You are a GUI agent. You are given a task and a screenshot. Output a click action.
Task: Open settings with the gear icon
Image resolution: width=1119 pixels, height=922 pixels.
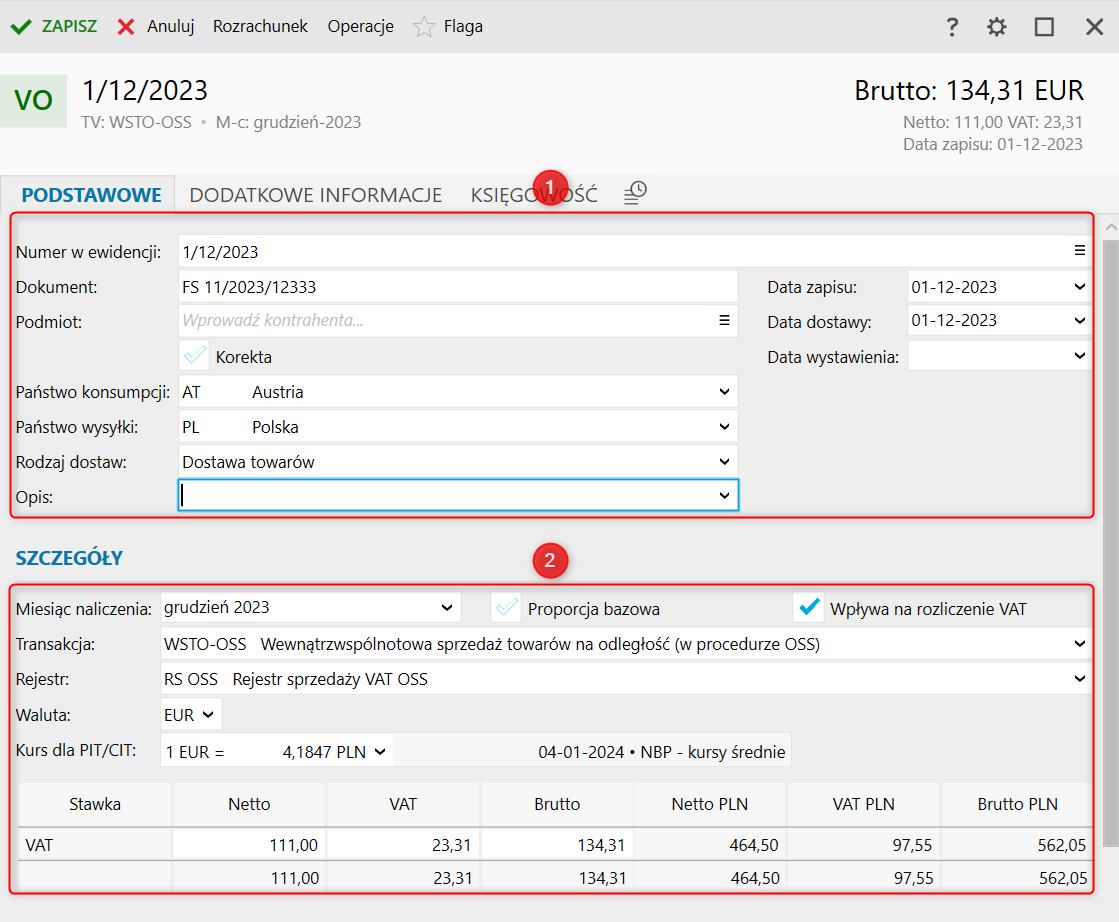pos(997,27)
